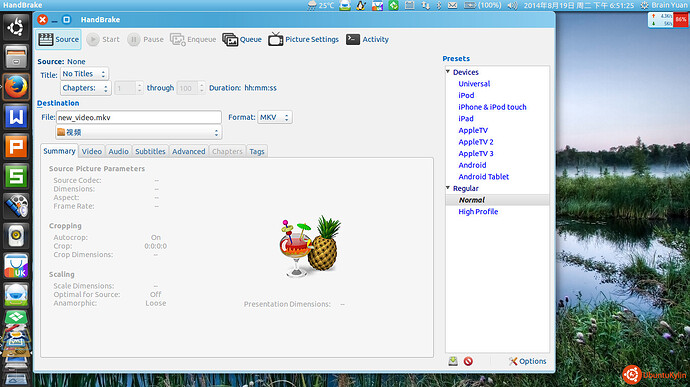This screenshot has width=690, height=387.
Task: Open the Brain Yuan session menu
Action: 664,5
